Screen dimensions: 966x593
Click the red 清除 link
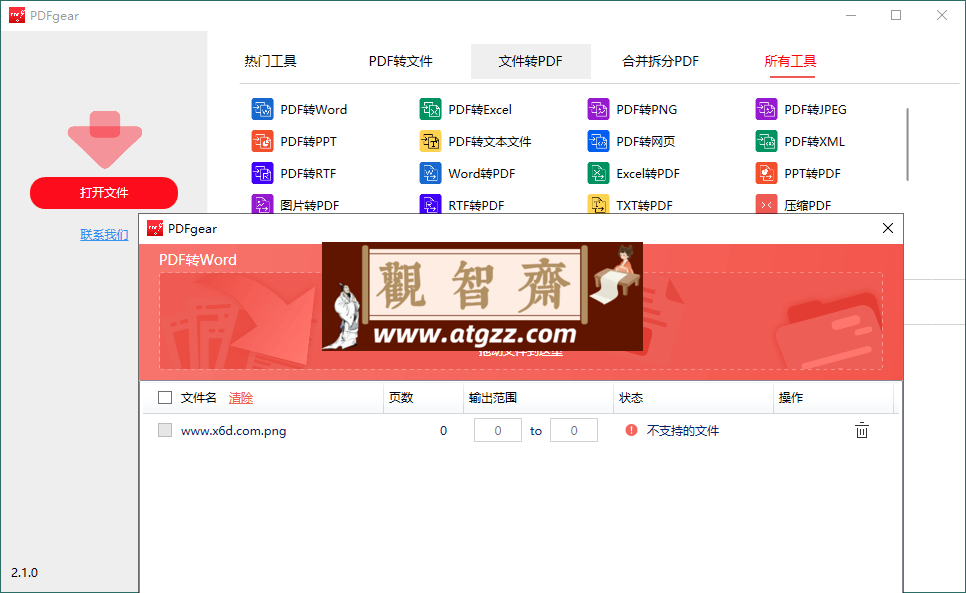tap(241, 398)
